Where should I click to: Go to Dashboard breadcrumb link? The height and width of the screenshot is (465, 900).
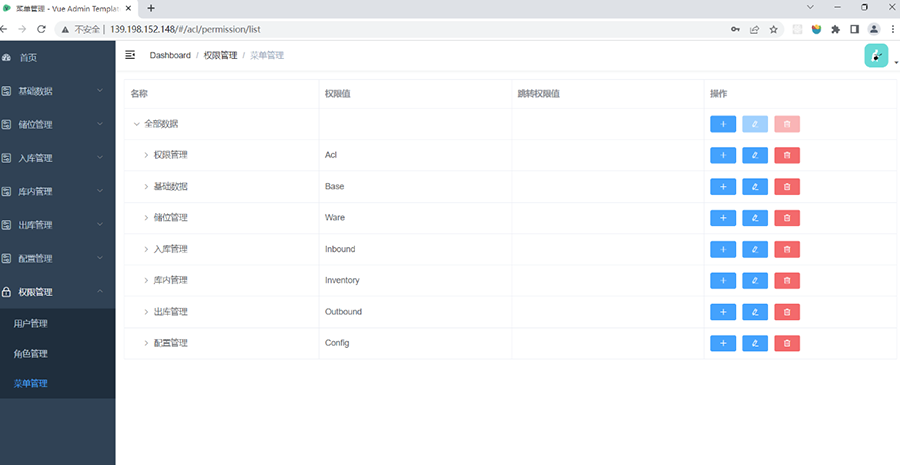pos(170,55)
